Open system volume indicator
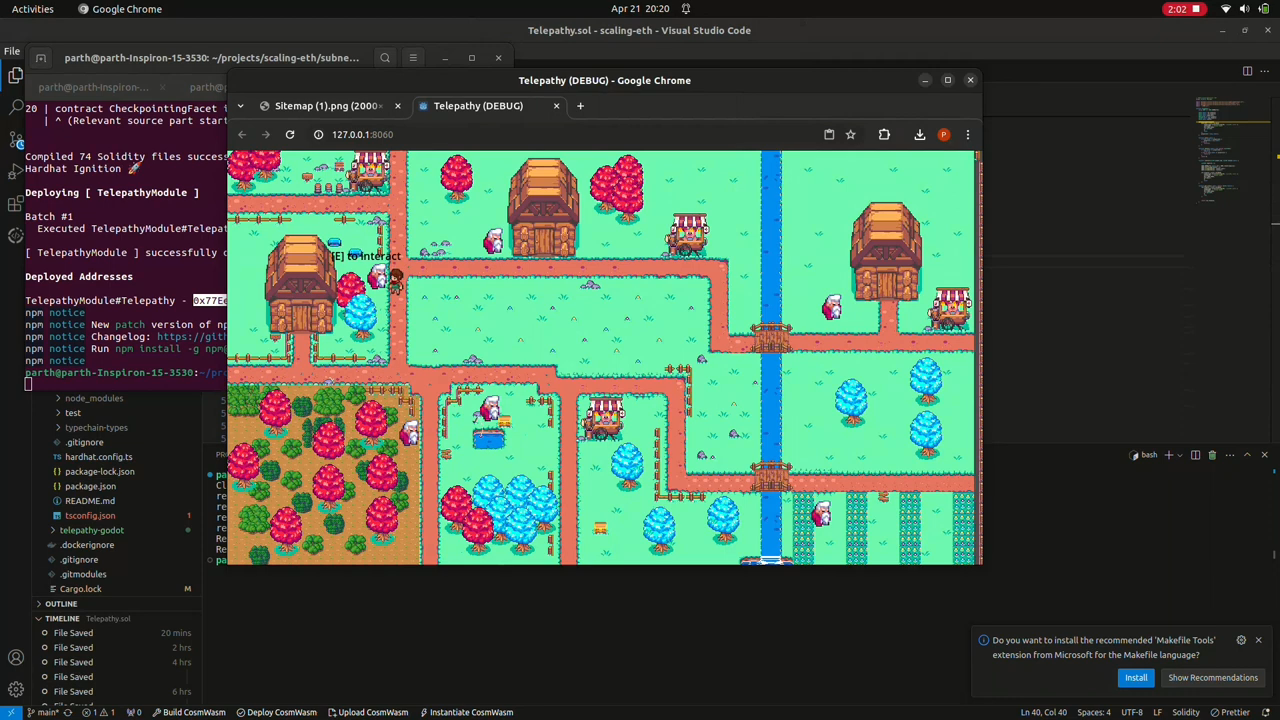1280x720 pixels. coord(1245,9)
